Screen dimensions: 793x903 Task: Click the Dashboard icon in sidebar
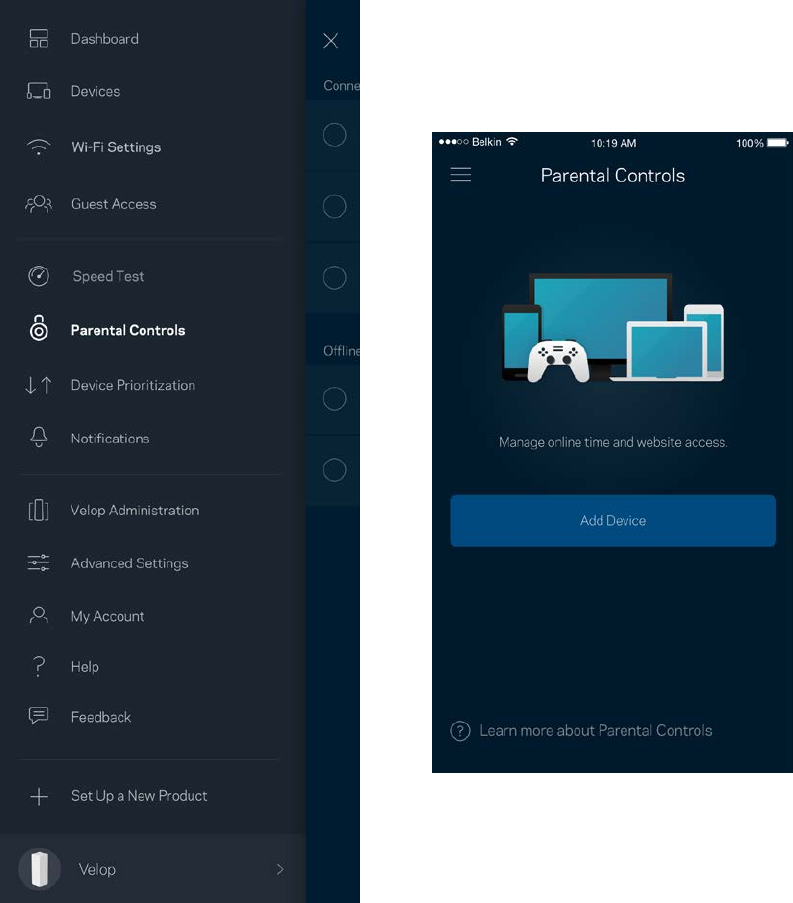coord(39,39)
